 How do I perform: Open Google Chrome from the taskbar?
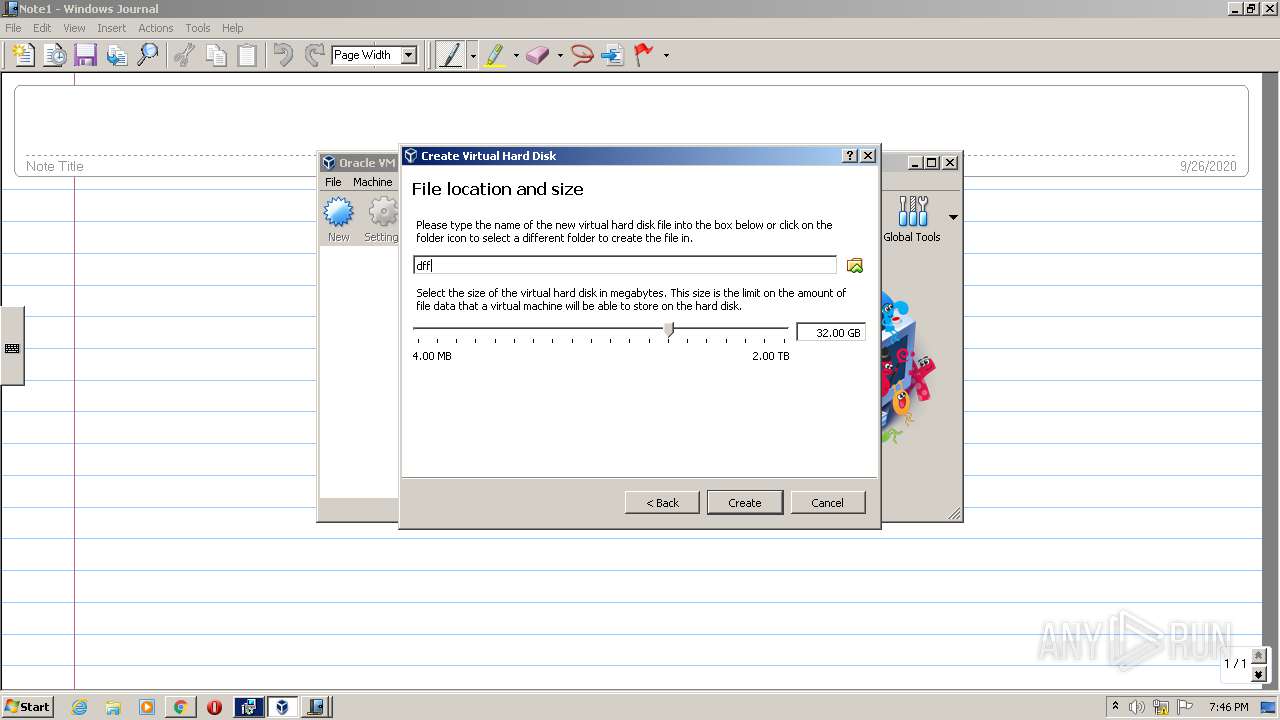[x=180, y=707]
